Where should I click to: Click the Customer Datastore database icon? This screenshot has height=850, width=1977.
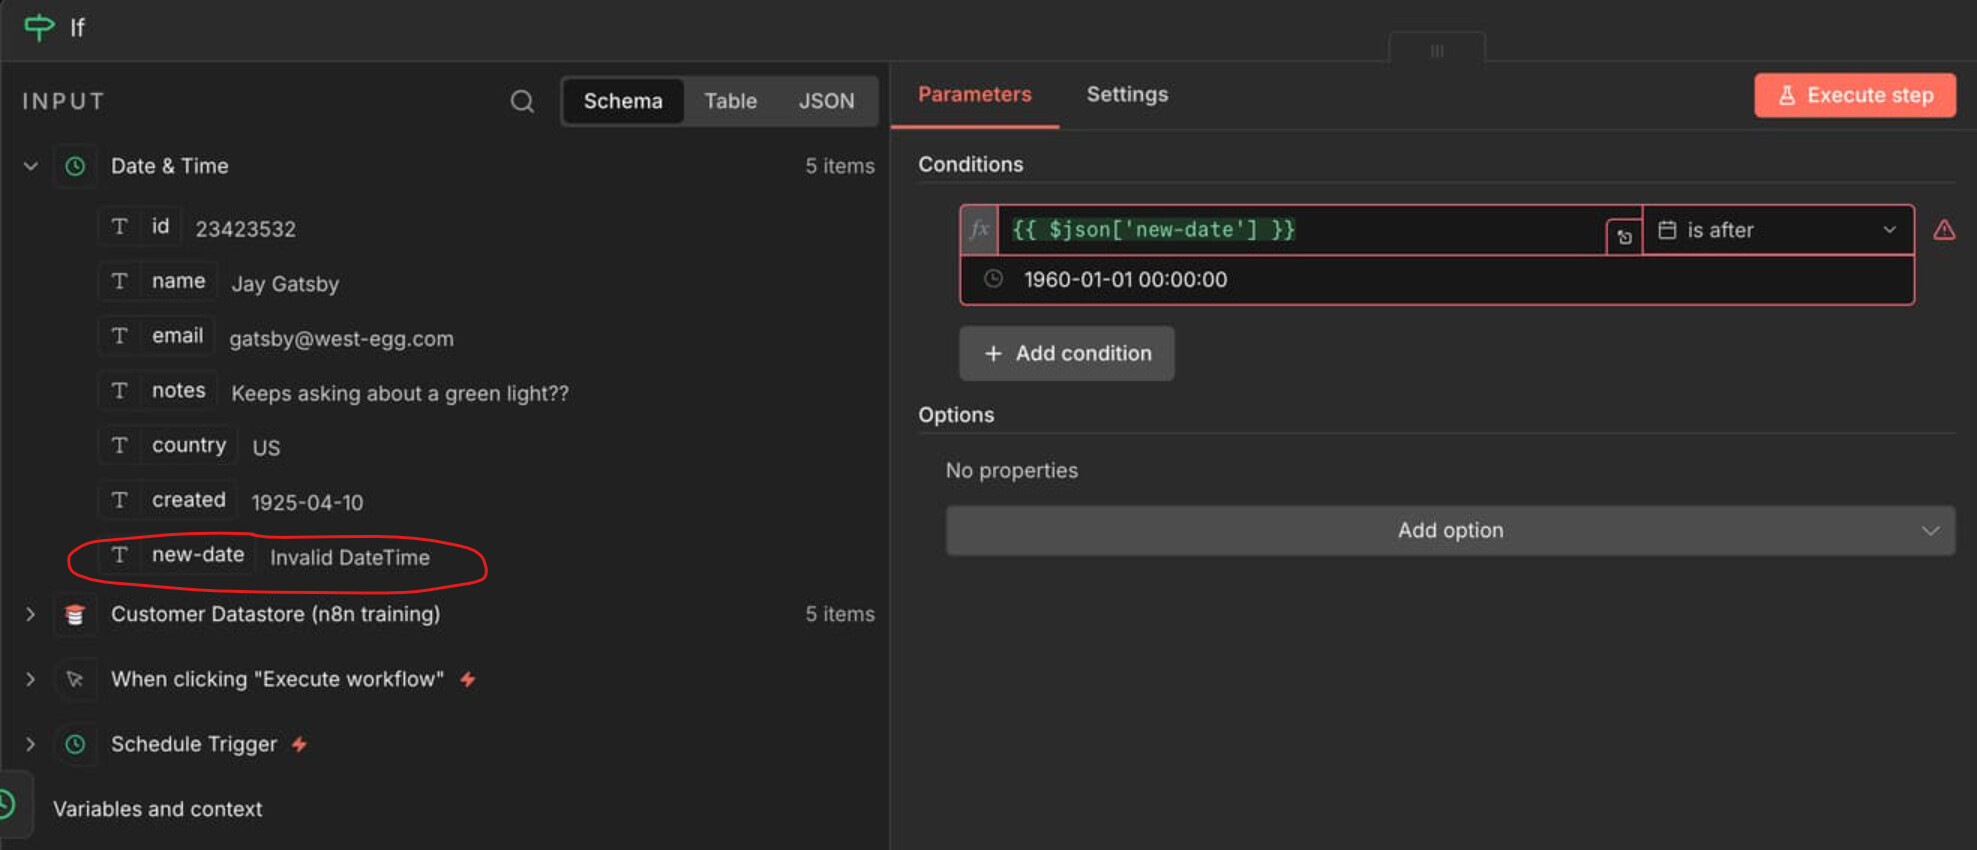(75, 615)
